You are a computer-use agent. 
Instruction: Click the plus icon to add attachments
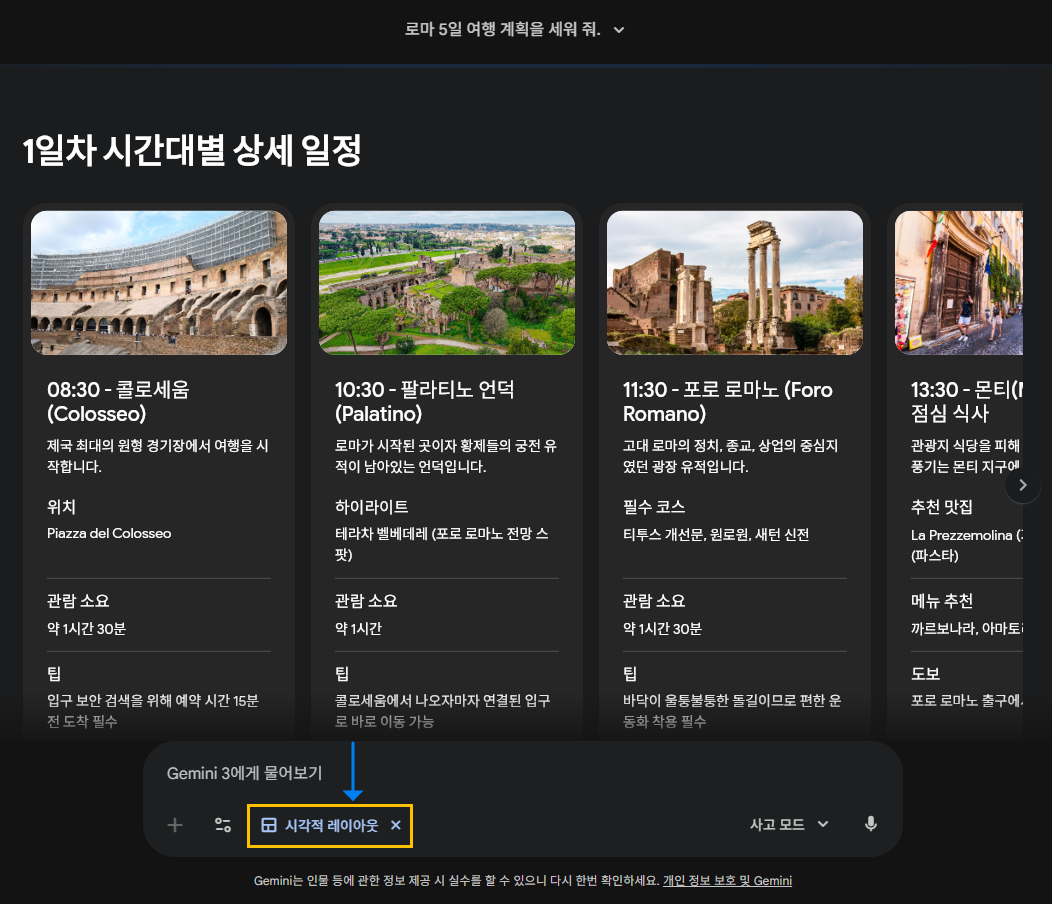(174, 825)
